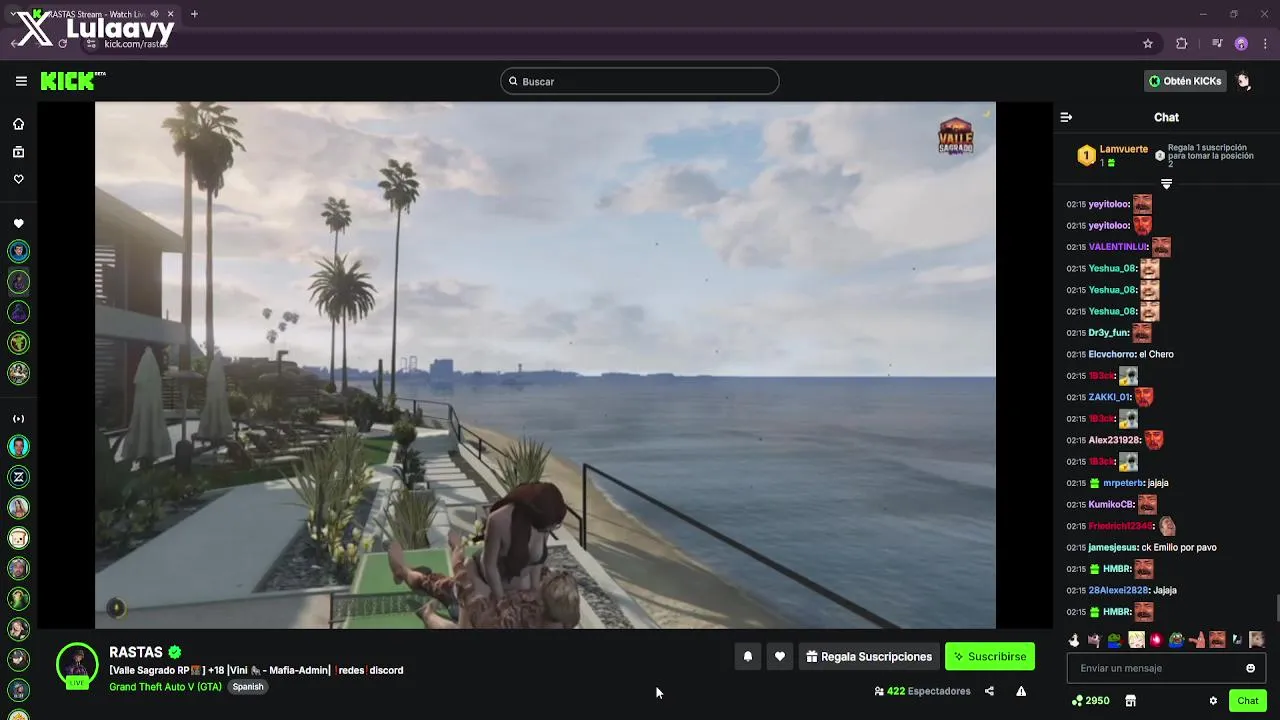Click the Buscar search field

pyautogui.click(x=640, y=81)
